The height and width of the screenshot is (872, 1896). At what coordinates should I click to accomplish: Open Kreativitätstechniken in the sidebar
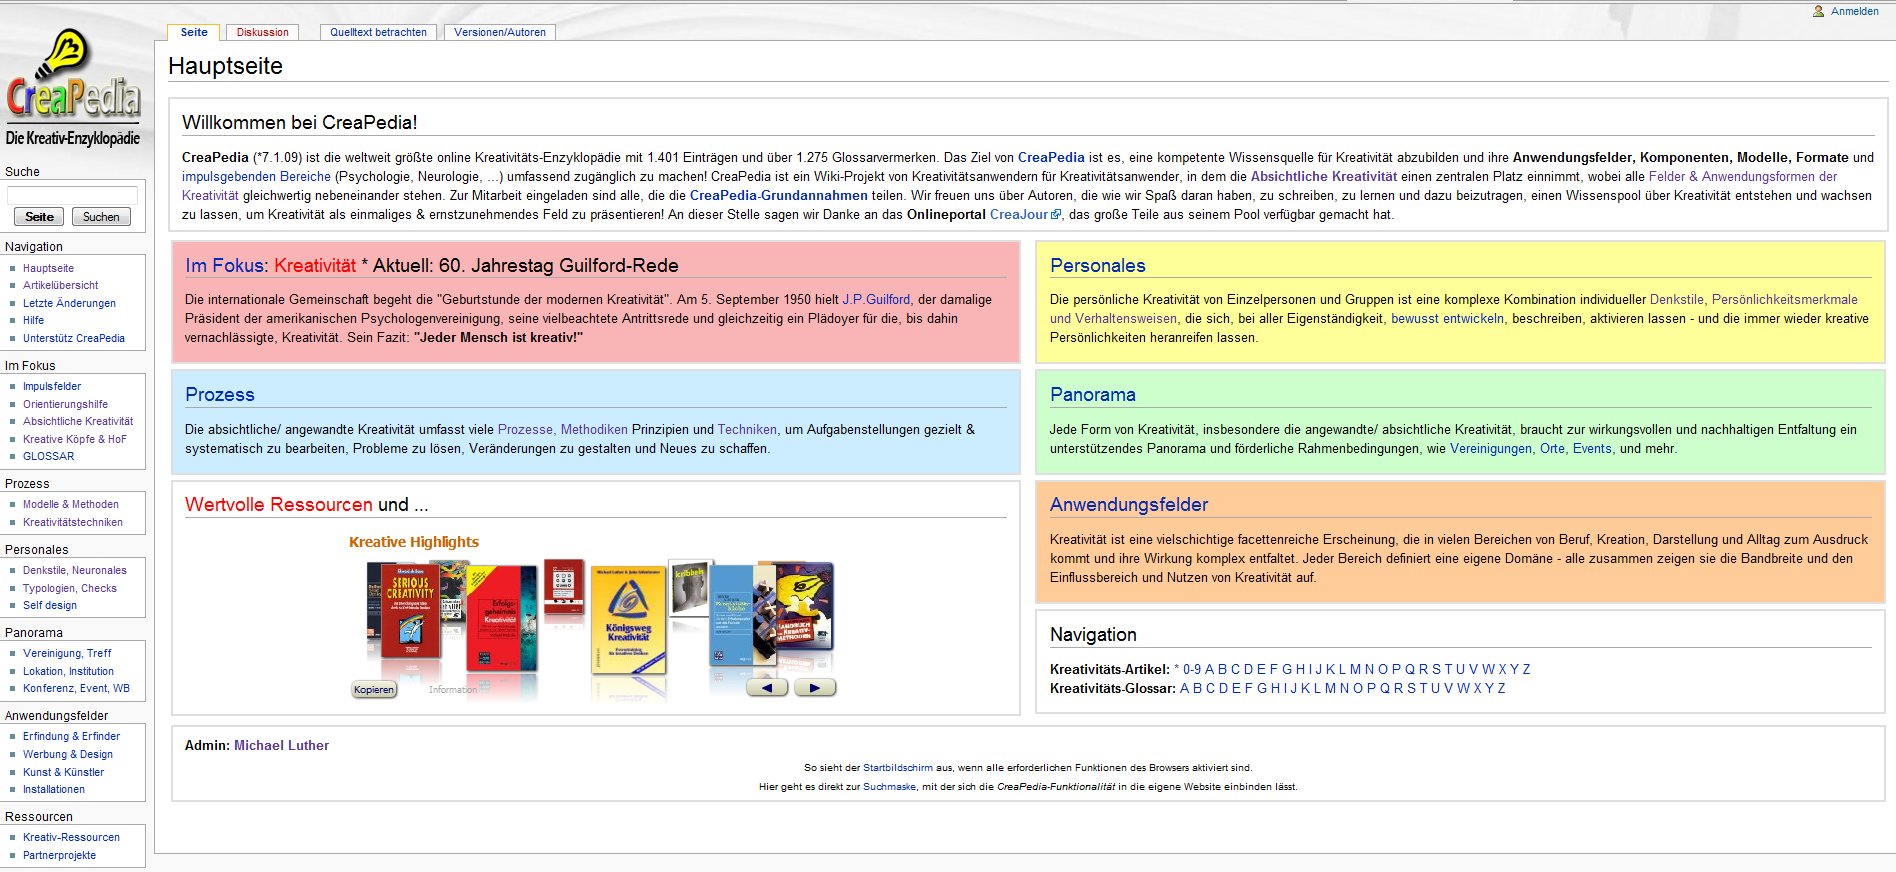[73, 522]
